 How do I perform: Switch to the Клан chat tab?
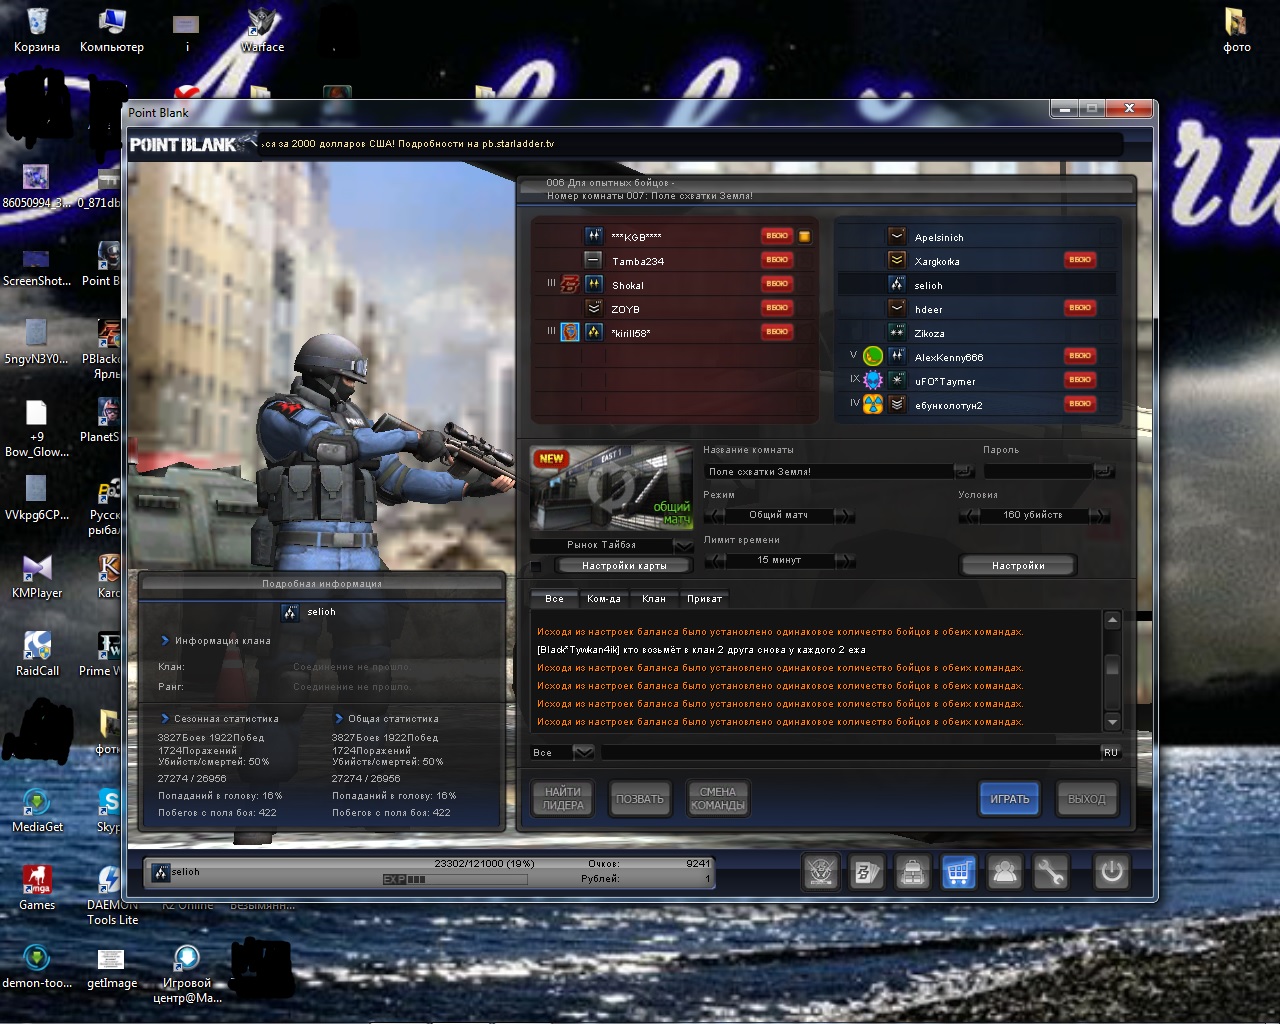coord(654,598)
